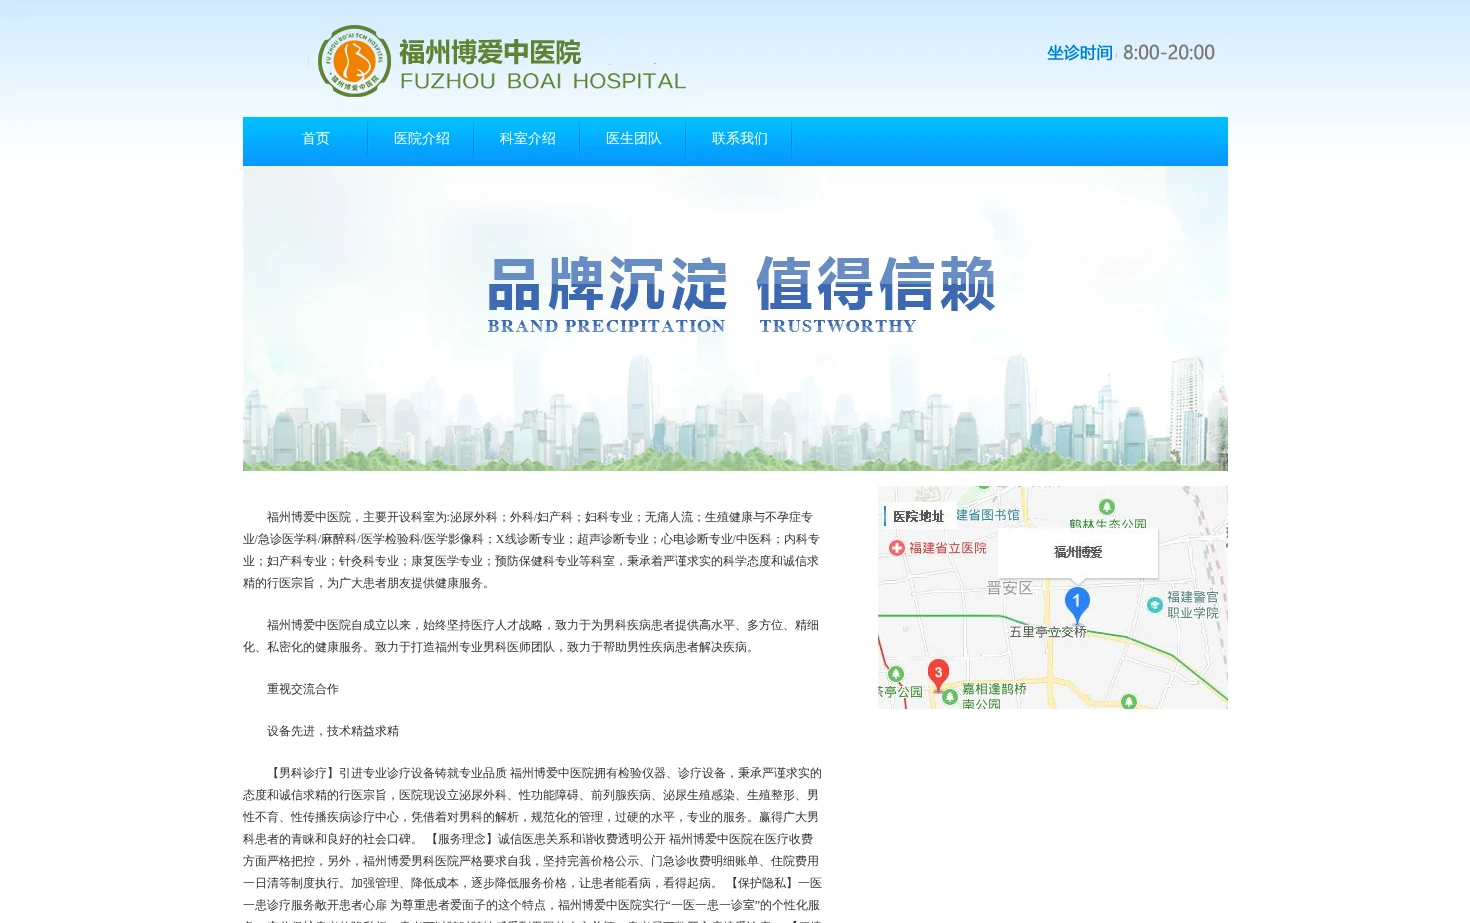The width and height of the screenshot is (1470, 923).
Task: Select 联系我们 in the navigation bar
Action: (x=740, y=139)
